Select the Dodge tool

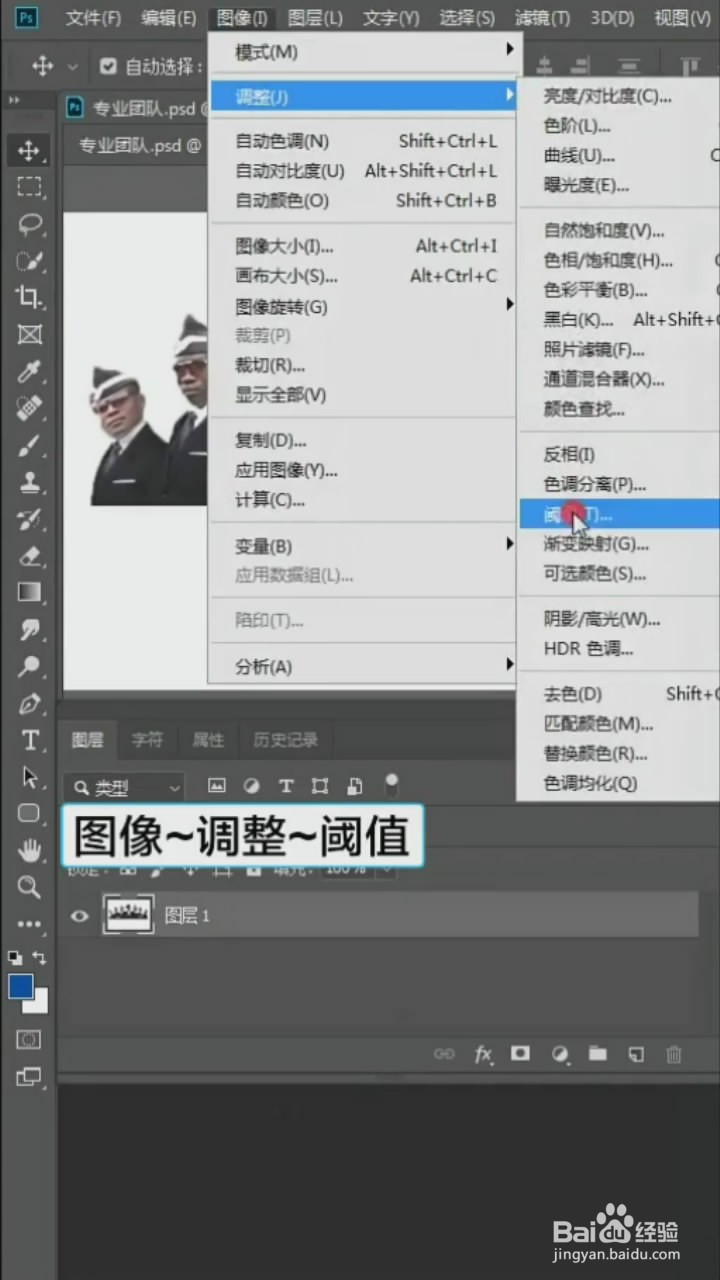[29, 666]
